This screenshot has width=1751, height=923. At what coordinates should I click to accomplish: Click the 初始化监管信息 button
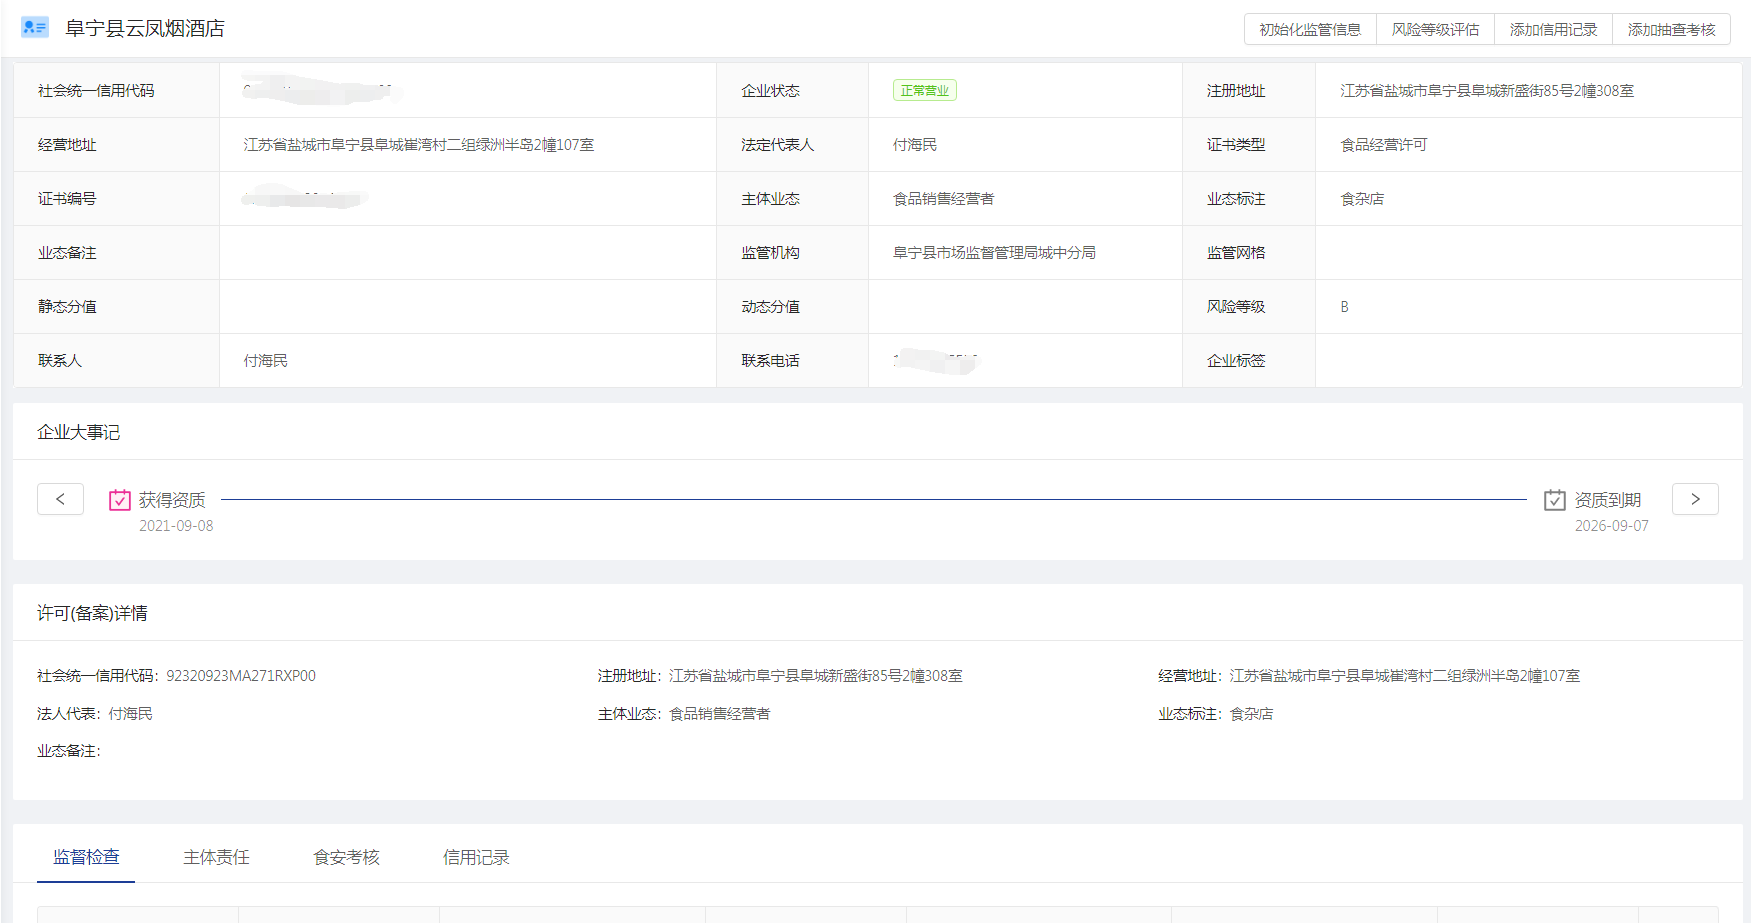coord(1310,30)
